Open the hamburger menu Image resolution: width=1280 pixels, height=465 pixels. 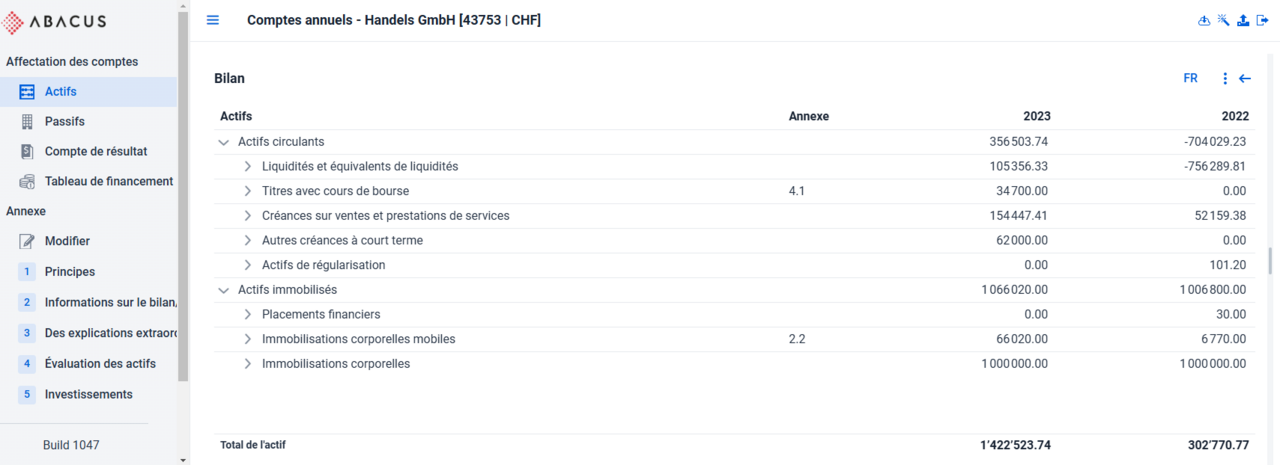point(213,20)
